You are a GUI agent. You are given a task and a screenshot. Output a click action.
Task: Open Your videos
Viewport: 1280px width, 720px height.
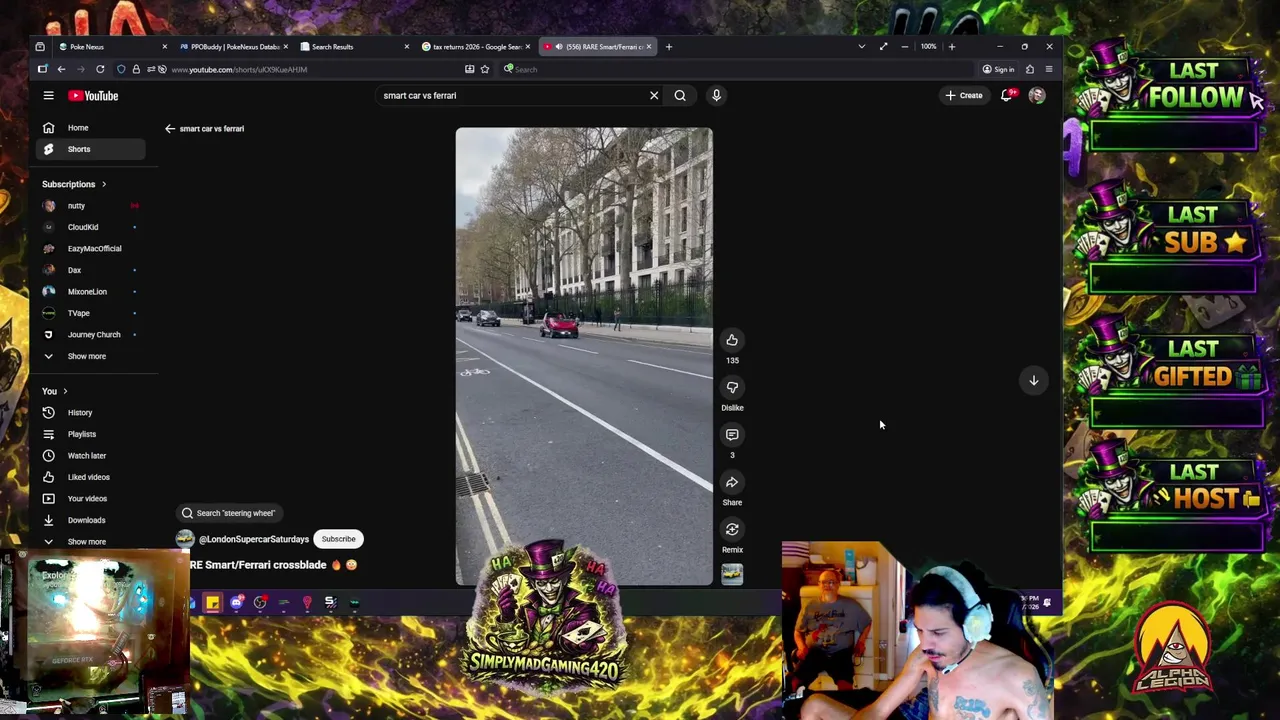pyautogui.click(x=91, y=498)
